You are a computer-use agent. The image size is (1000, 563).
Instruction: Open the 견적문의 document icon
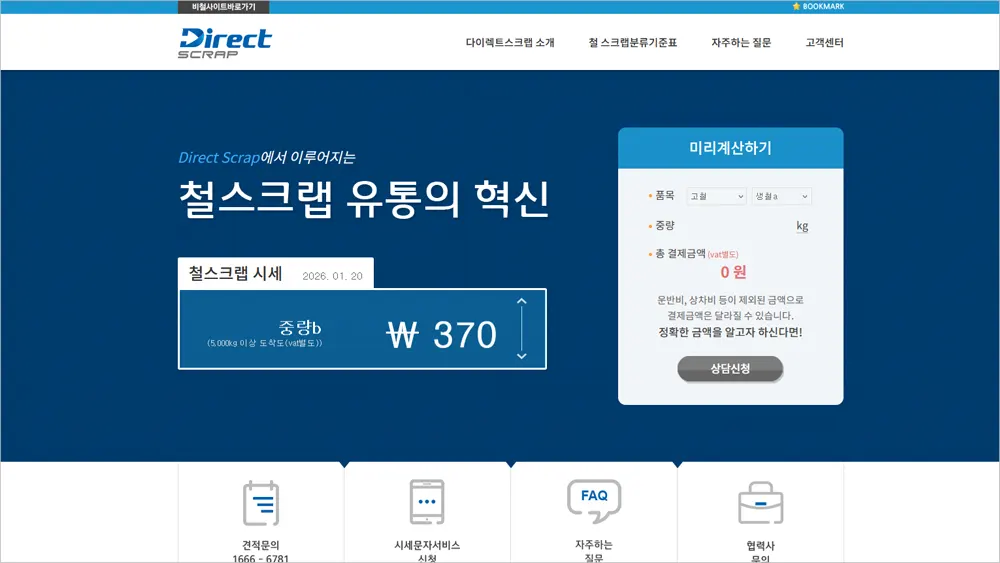[261, 503]
